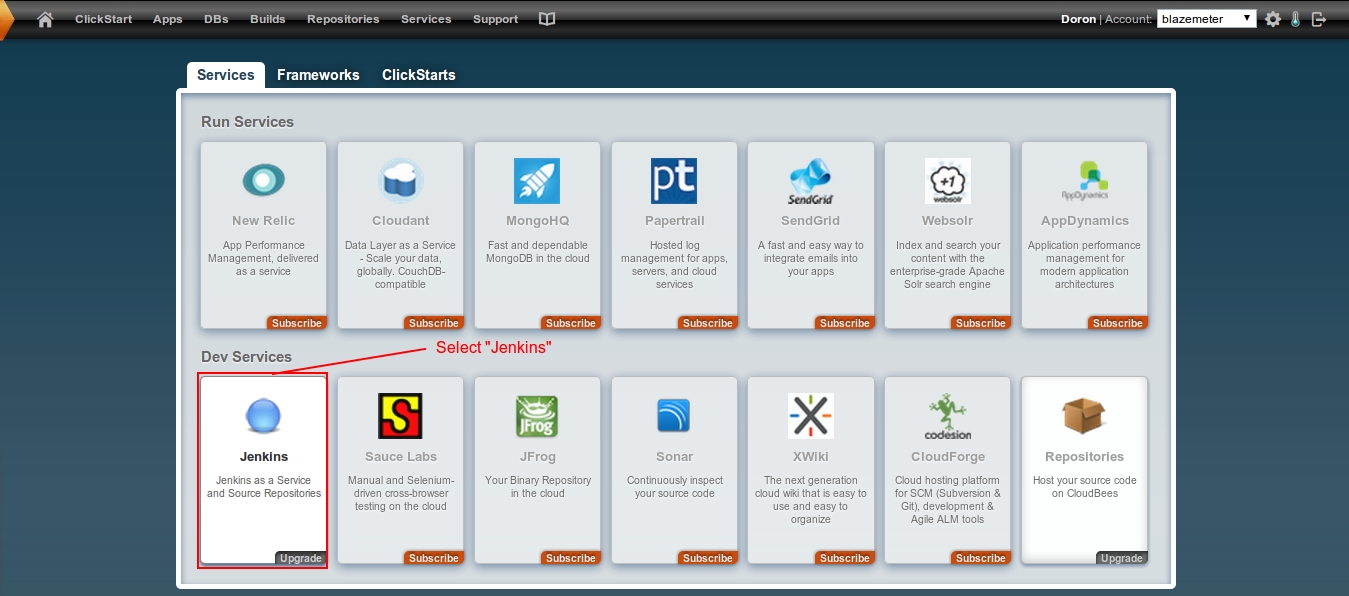Open the Services menu in top bar
This screenshot has width=1349, height=596.
(426, 19)
